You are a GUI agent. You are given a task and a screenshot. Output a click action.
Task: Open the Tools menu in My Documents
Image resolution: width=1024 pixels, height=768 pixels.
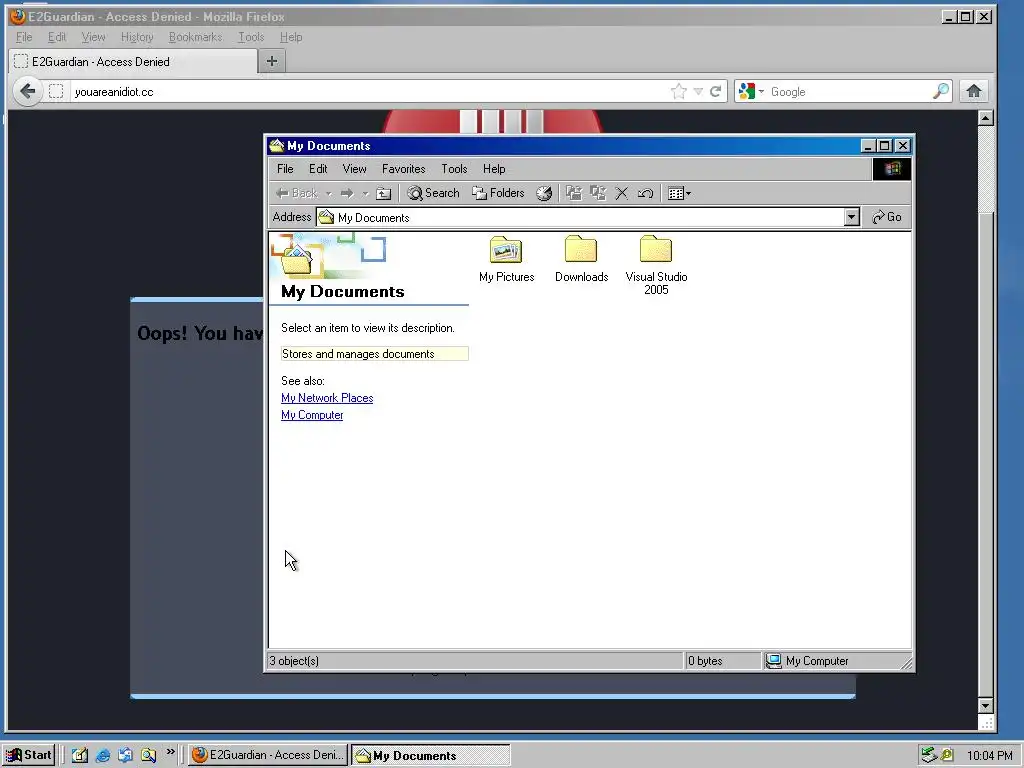click(x=454, y=169)
